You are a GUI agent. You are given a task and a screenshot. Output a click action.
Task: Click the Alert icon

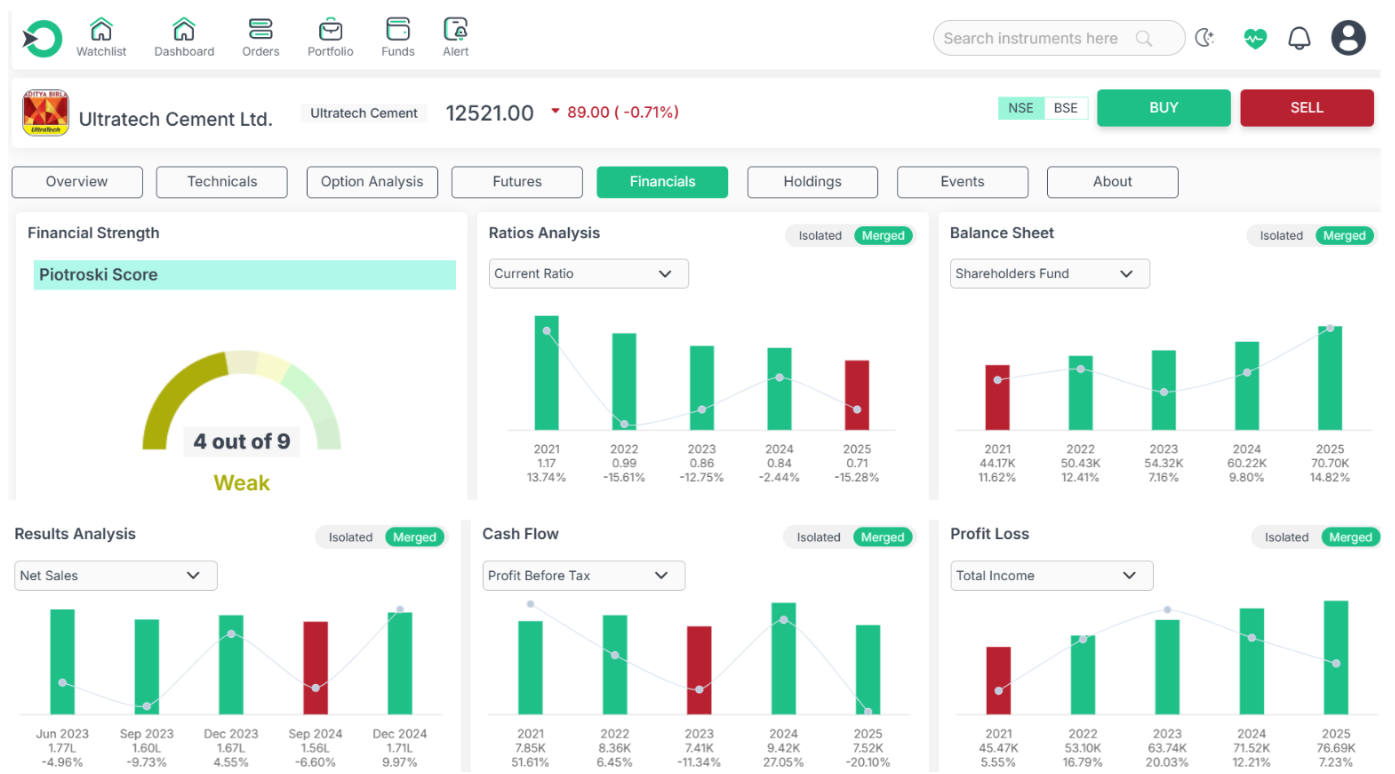pyautogui.click(x=456, y=30)
